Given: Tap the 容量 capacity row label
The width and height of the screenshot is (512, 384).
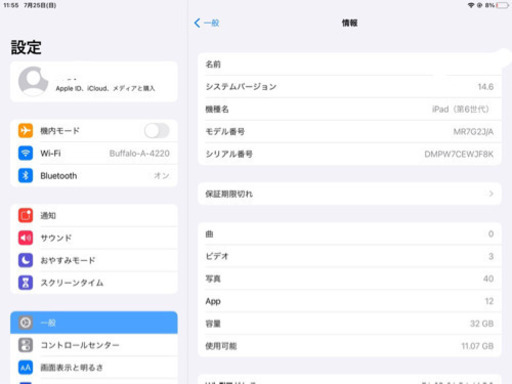Looking at the screenshot, I should pos(213,324).
